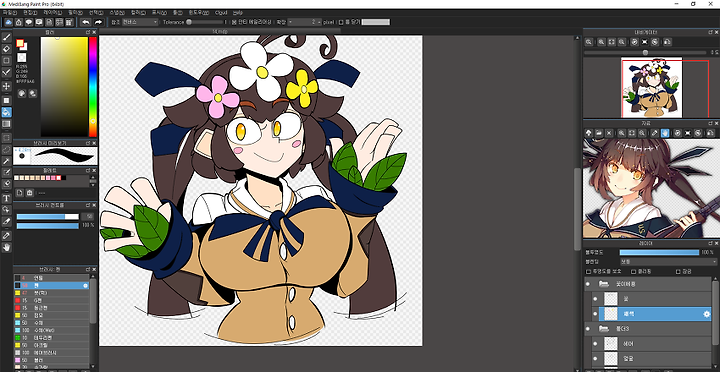The height and width of the screenshot is (372, 720).
Task: Select the Magic Wand tool
Action: pos(6,161)
